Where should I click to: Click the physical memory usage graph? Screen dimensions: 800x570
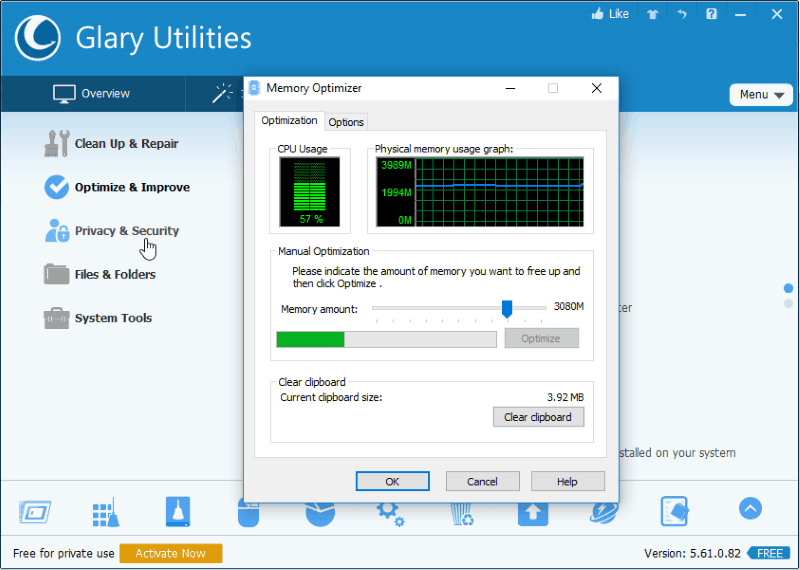click(480, 192)
